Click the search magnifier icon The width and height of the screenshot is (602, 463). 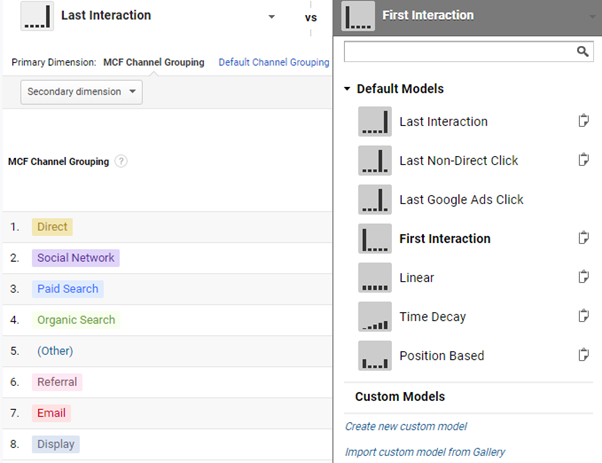pos(583,51)
